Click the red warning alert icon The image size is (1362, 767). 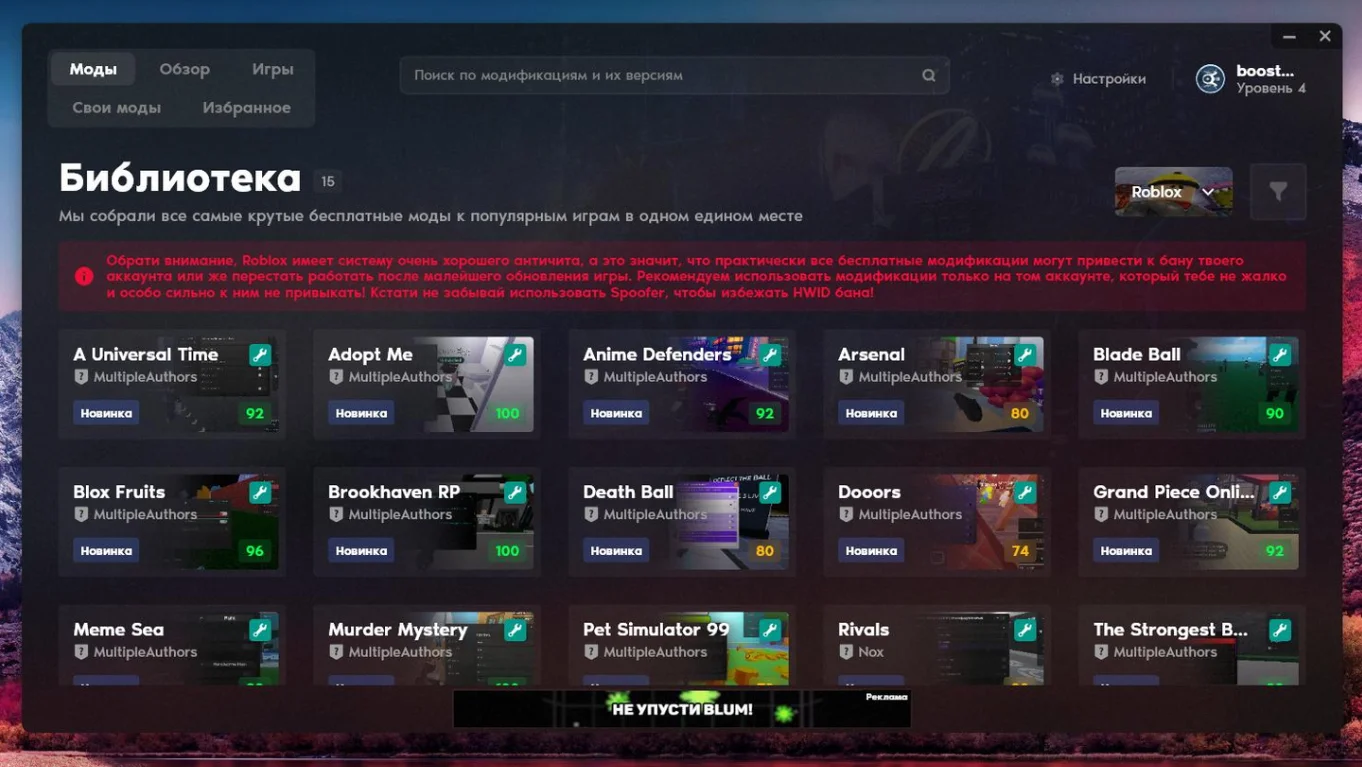(x=84, y=276)
